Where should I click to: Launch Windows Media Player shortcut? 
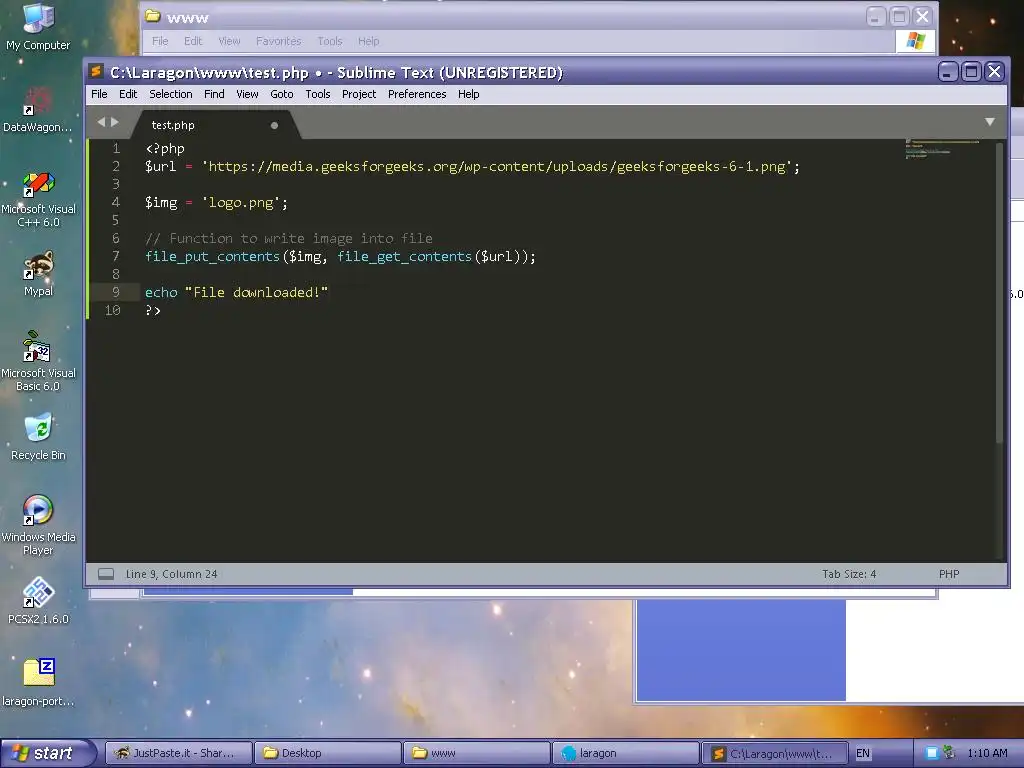pos(38,525)
